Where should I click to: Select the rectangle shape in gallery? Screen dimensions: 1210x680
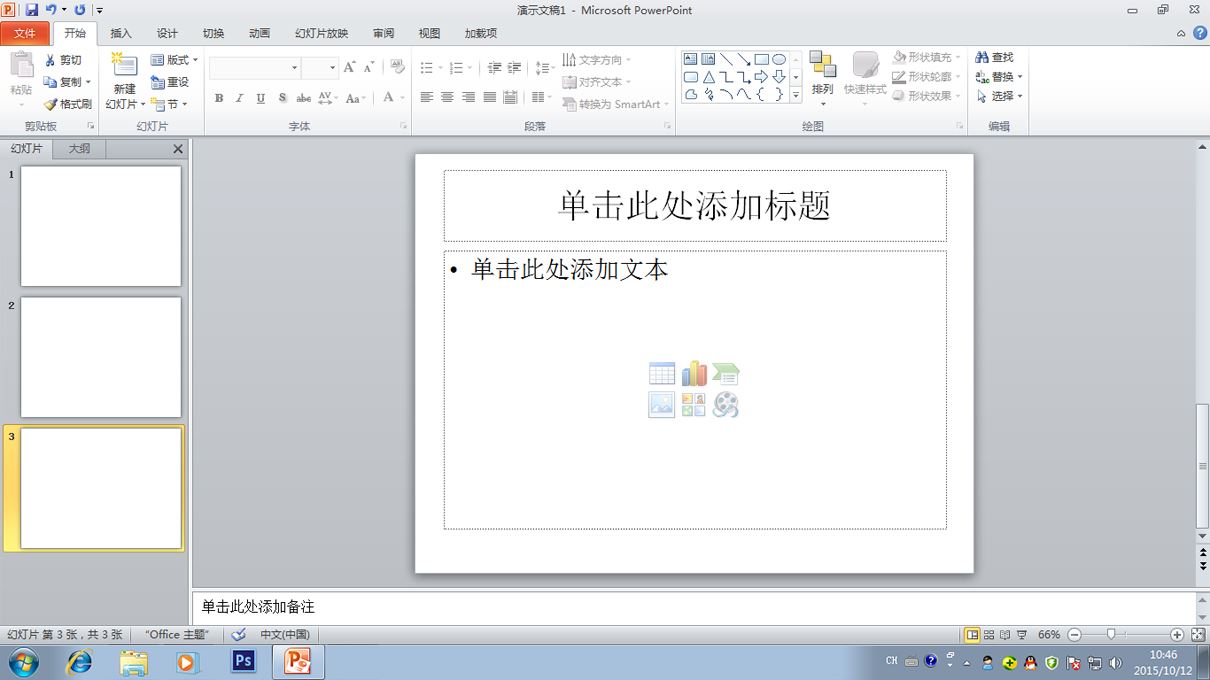761,59
